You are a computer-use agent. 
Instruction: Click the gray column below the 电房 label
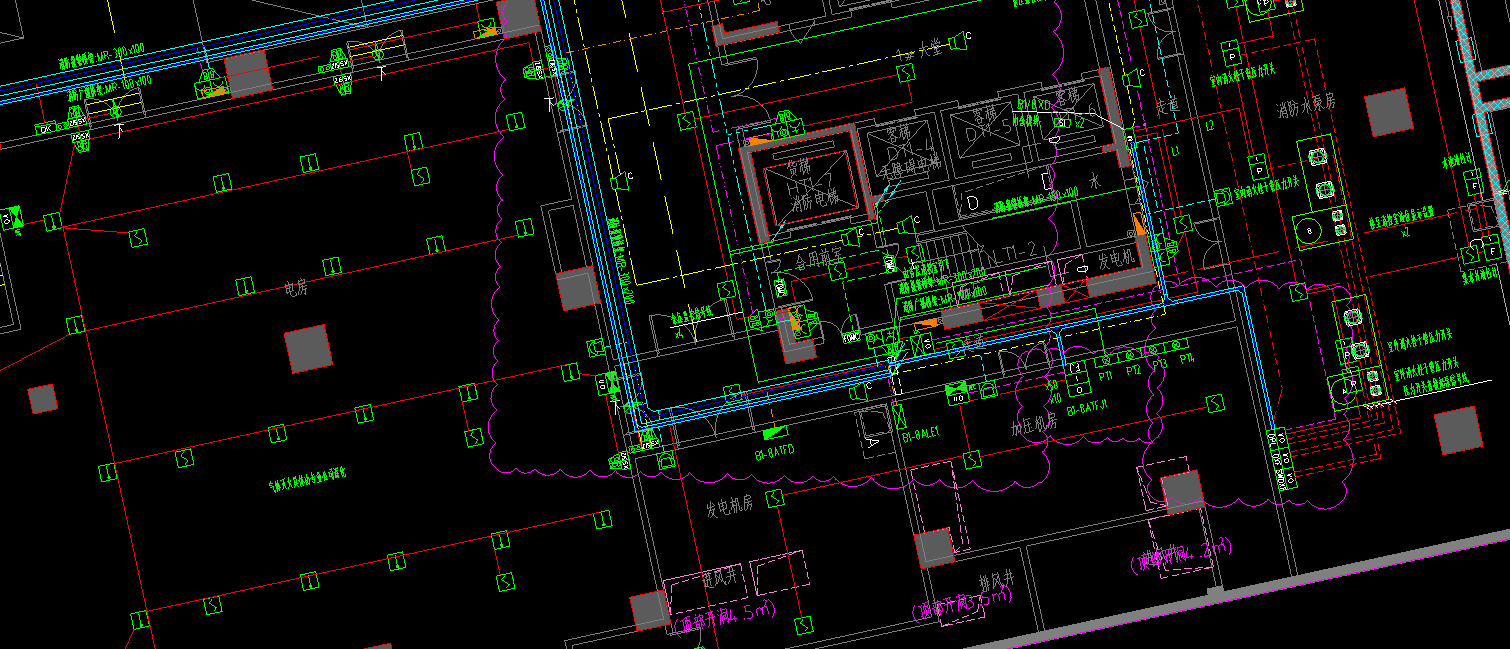click(x=308, y=349)
